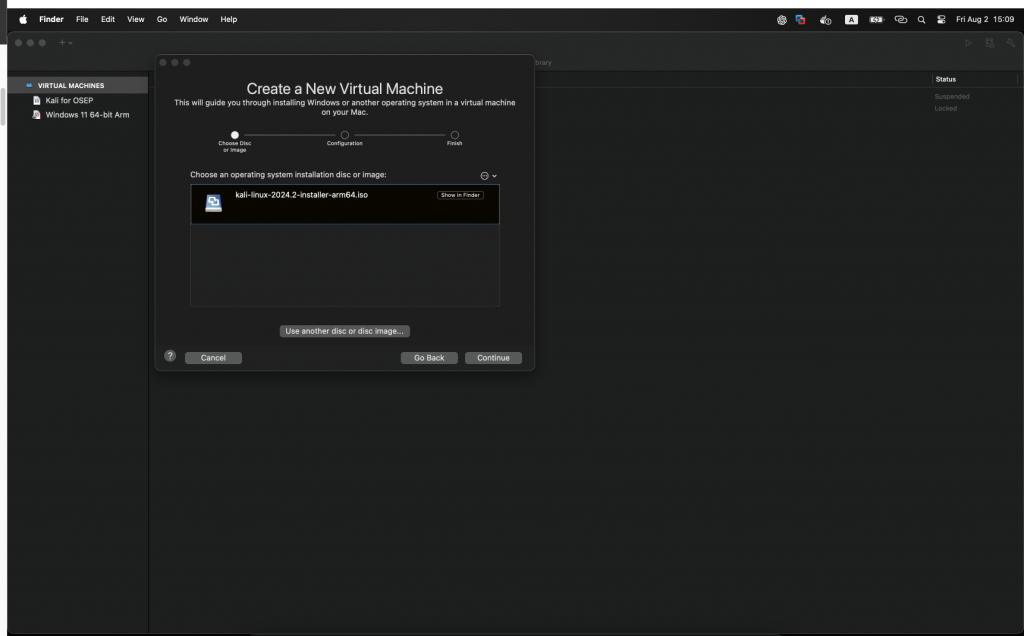Image resolution: width=1024 pixels, height=636 pixels.
Task: Open Spotlight search magnifier
Action: click(x=921, y=20)
